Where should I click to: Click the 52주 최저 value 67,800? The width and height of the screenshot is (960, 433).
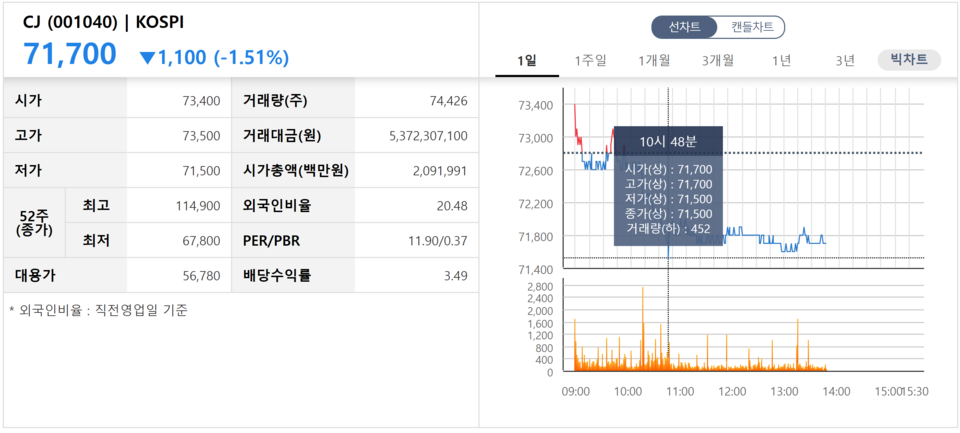(x=201, y=241)
